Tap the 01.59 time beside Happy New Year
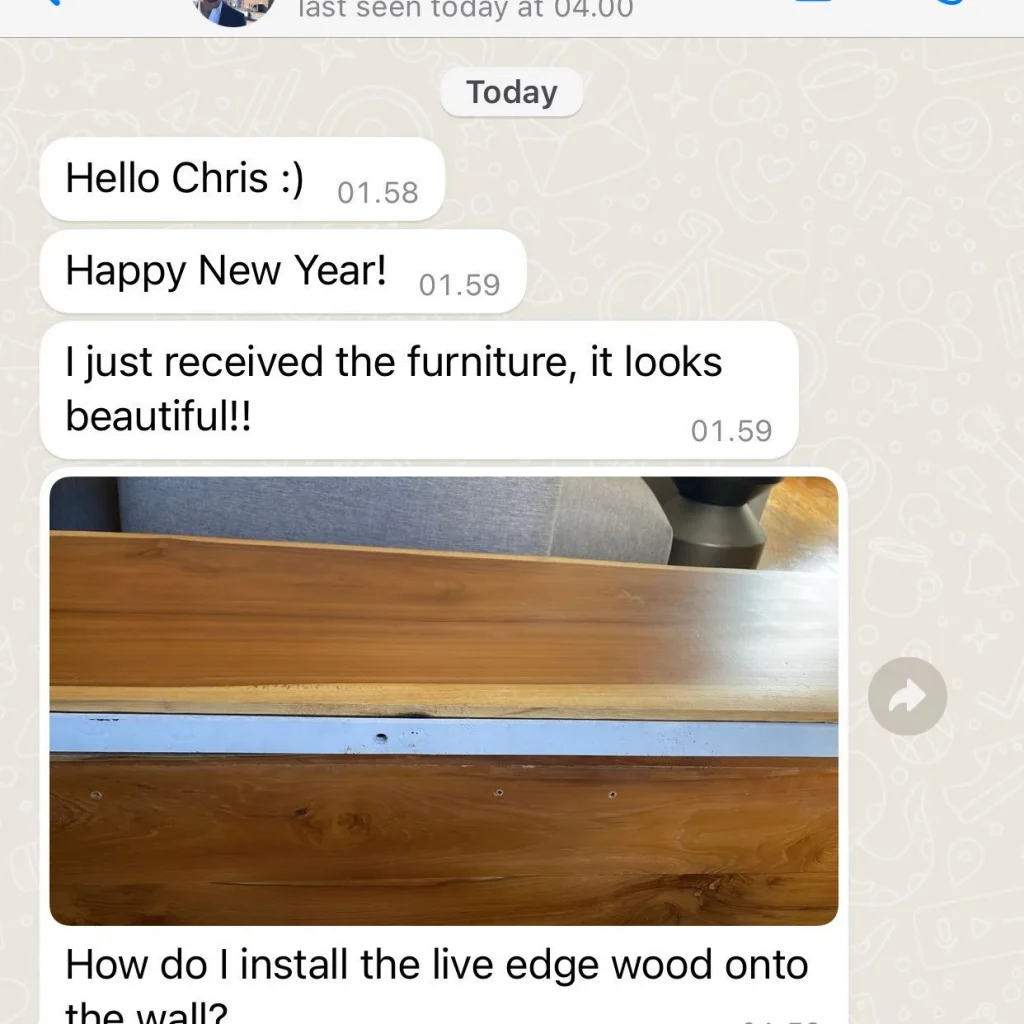This screenshot has height=1024, width=1024. click(459, 285)
